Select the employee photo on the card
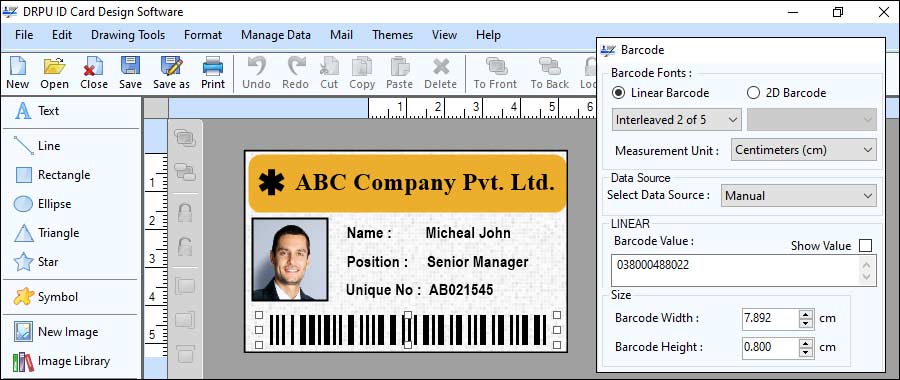 [x=290, y=259]
